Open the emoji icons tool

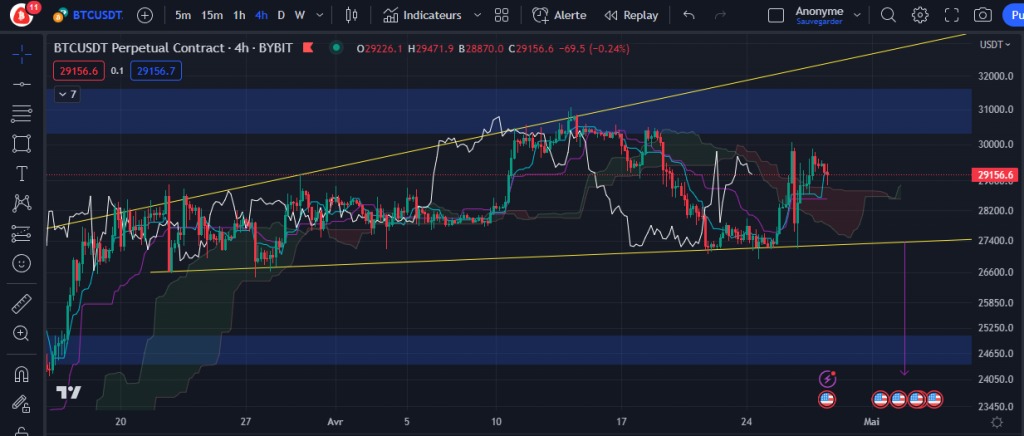point(22,263)
